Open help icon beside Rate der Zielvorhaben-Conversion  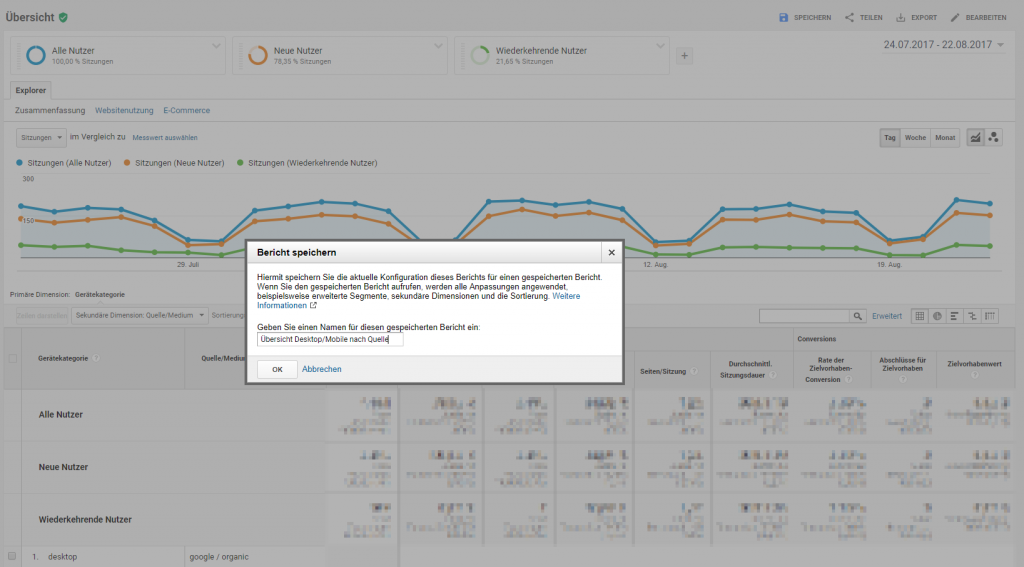[x=848, y=380]
